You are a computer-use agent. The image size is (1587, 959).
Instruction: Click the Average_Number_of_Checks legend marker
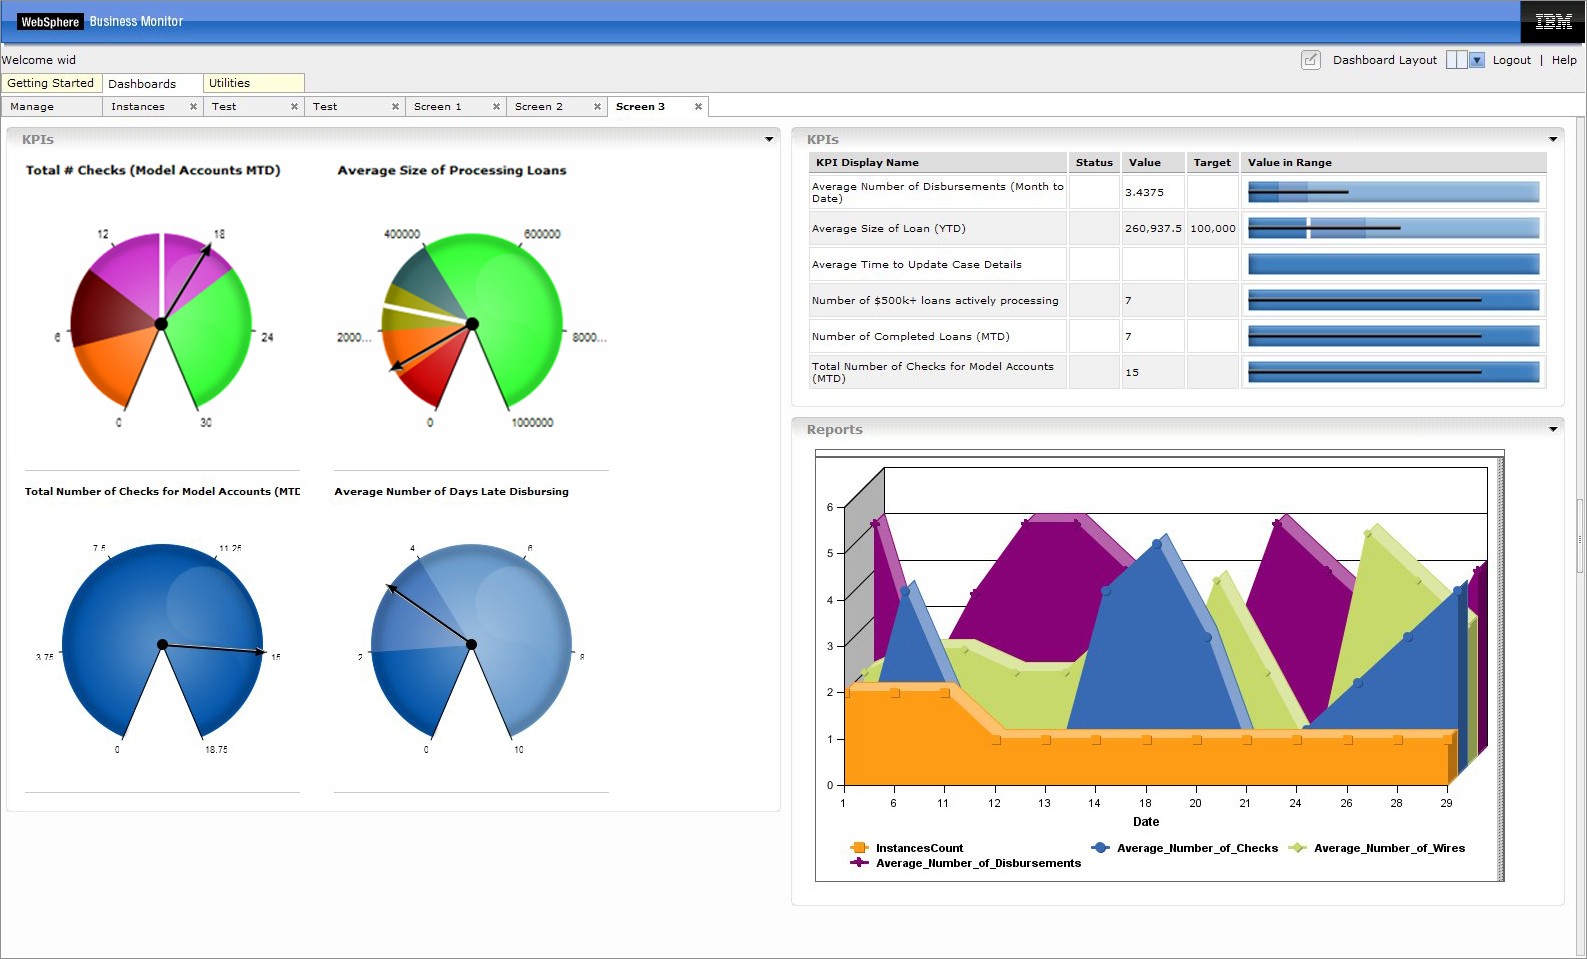[x=1100, y=848]
